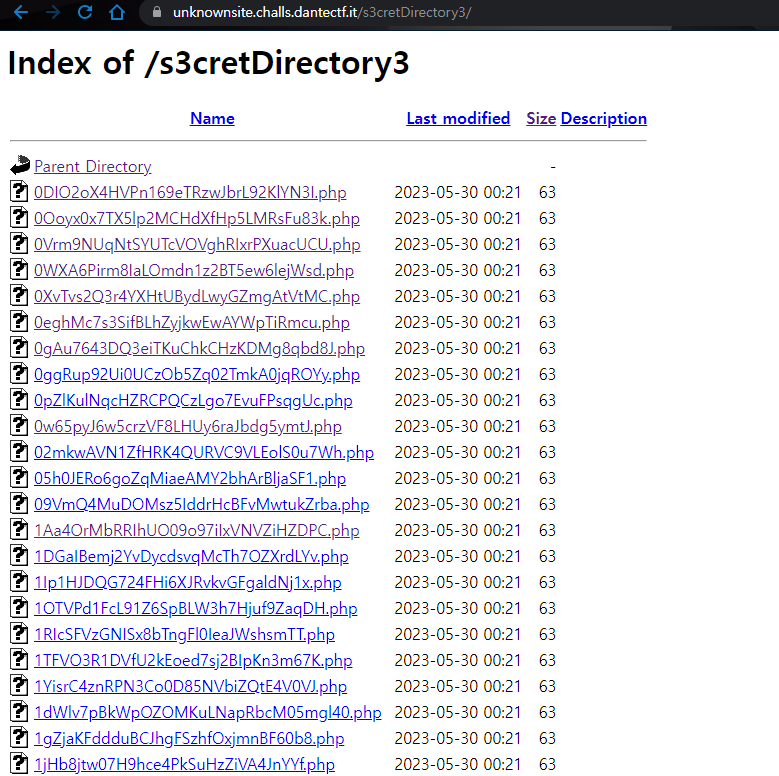Open the link 0gAu7643DQ3eiTKuChkCHzKDMg8qbd8J.php
The image size is (779, 776).
click(x=199, y=348)
